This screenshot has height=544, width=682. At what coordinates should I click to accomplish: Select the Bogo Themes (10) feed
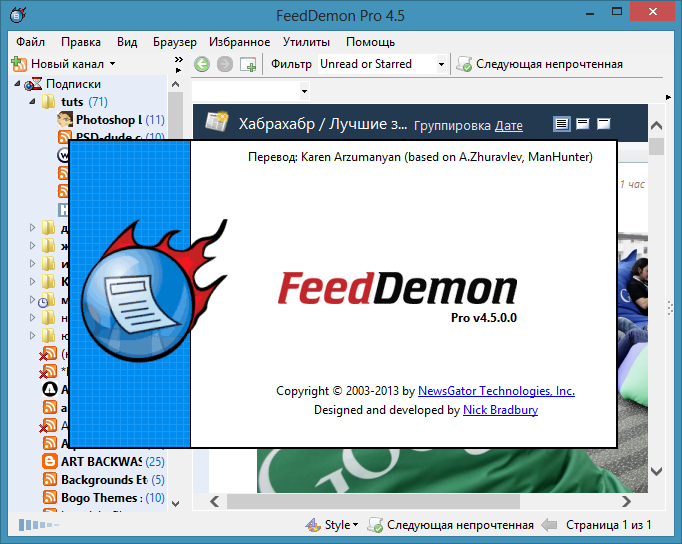[x=103, y=498]
